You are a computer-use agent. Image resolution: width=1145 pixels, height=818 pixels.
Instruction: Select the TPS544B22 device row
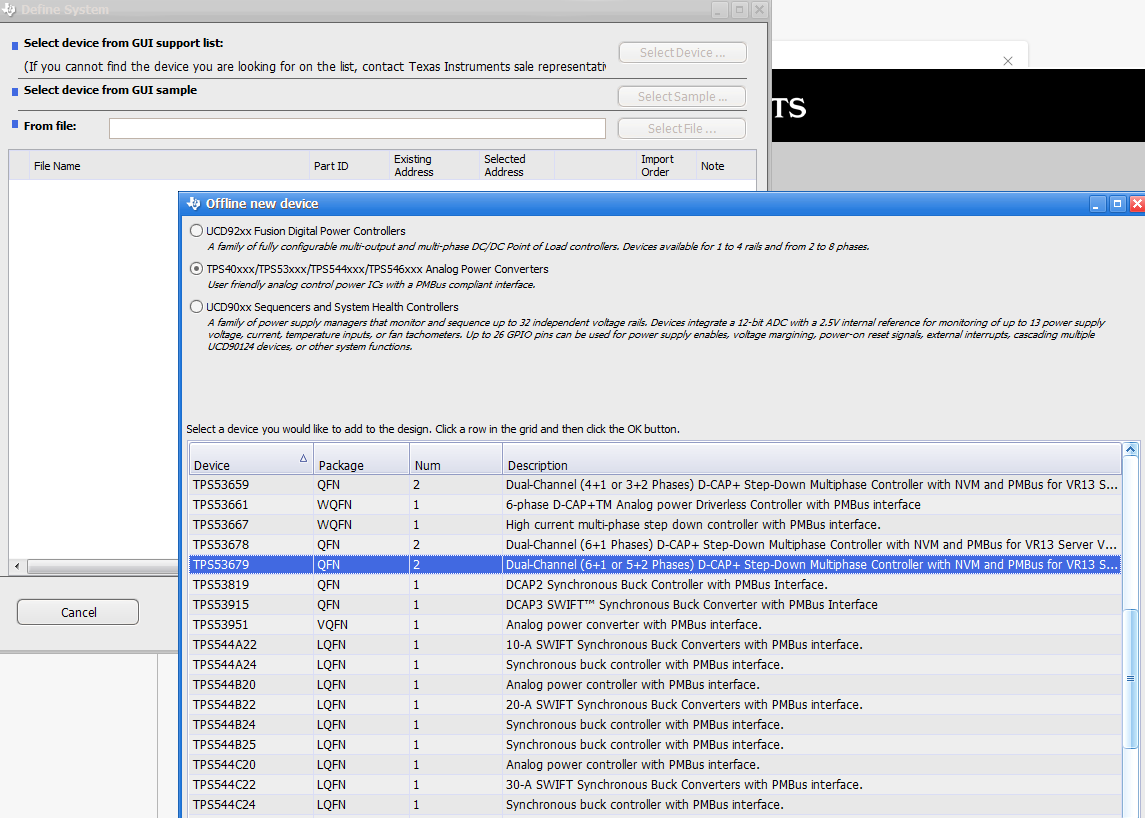[x=655, y=705]
